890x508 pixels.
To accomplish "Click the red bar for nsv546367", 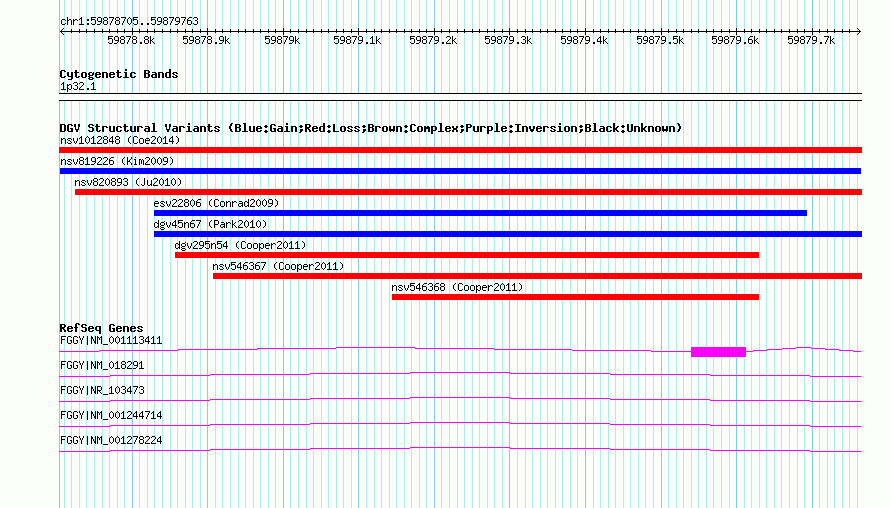I will tap(537, 276).
